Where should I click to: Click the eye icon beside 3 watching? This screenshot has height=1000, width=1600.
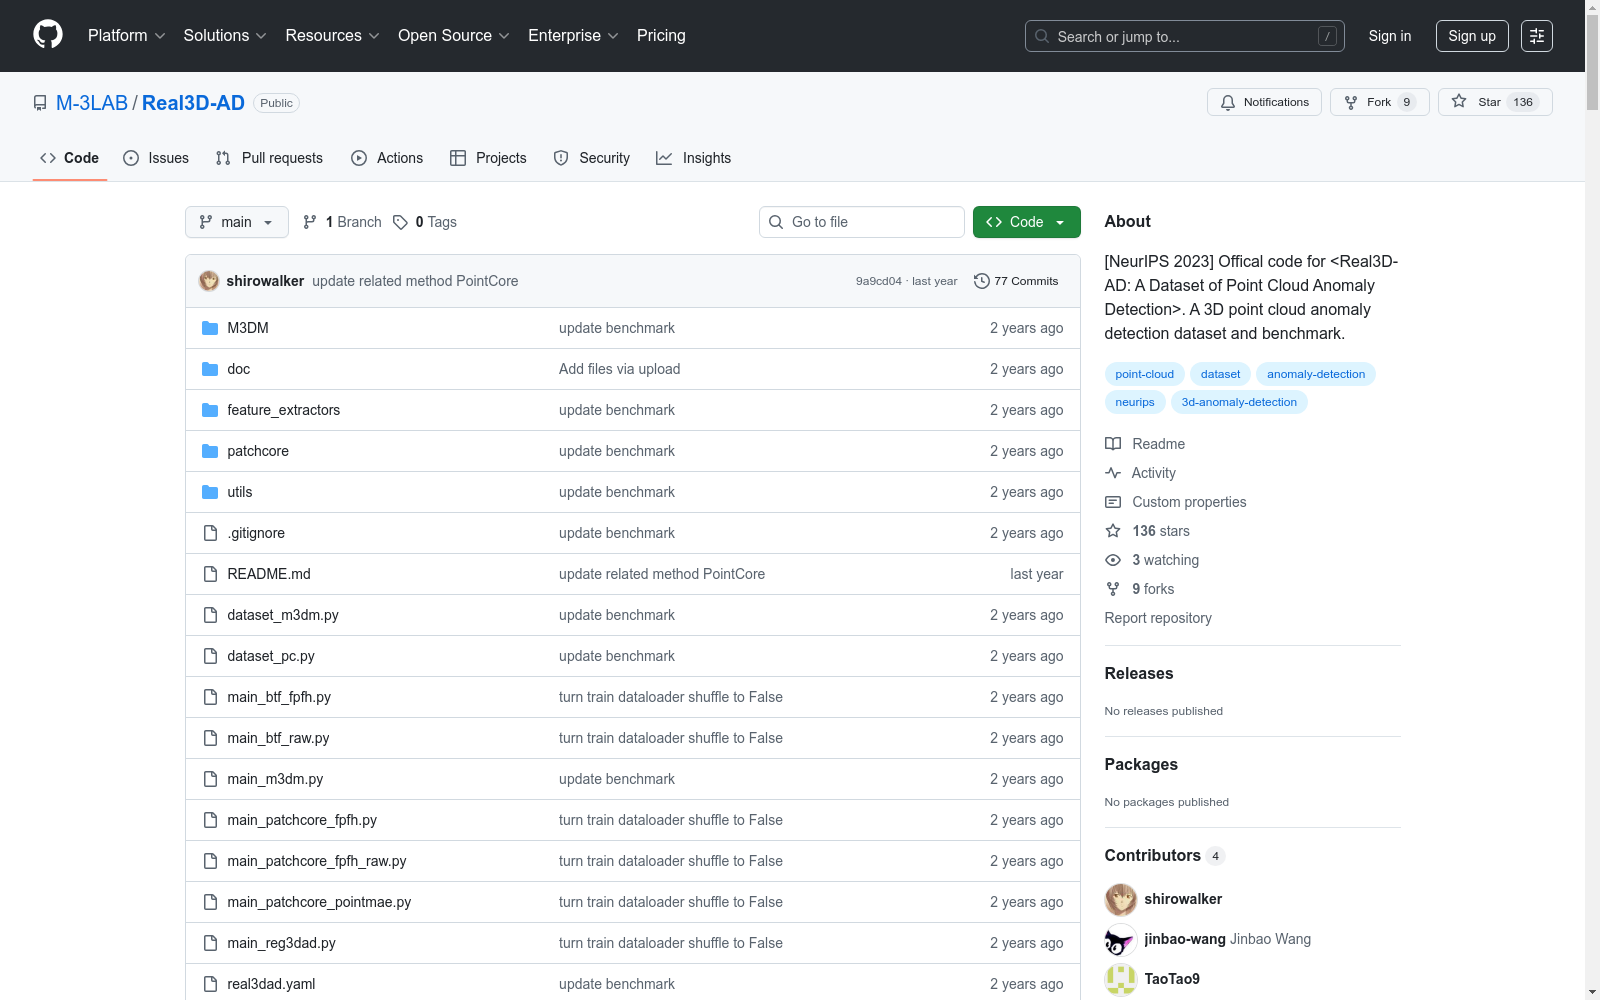[1113, 560]
